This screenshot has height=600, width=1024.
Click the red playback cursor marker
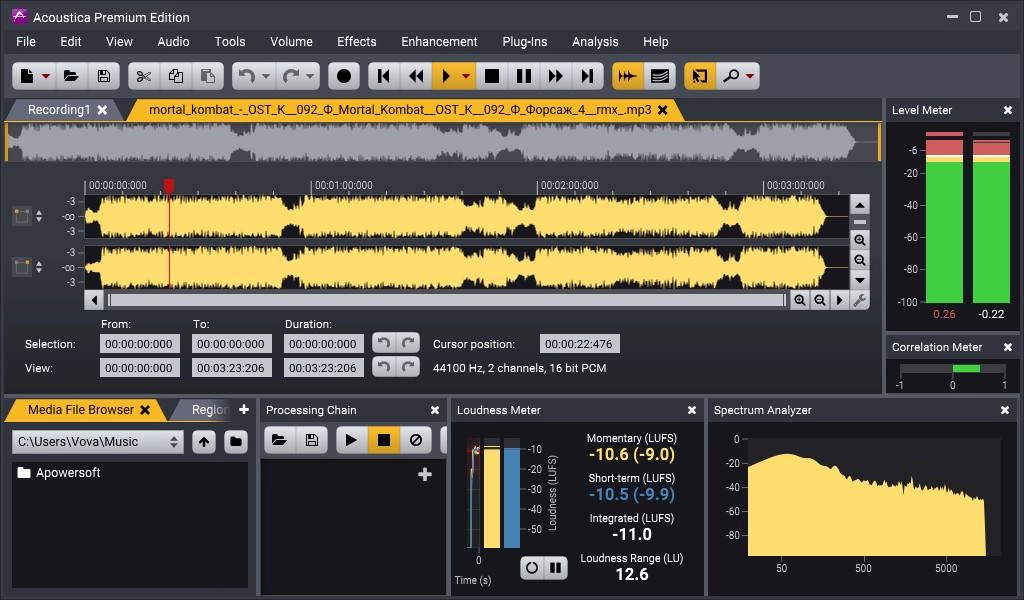168,186
